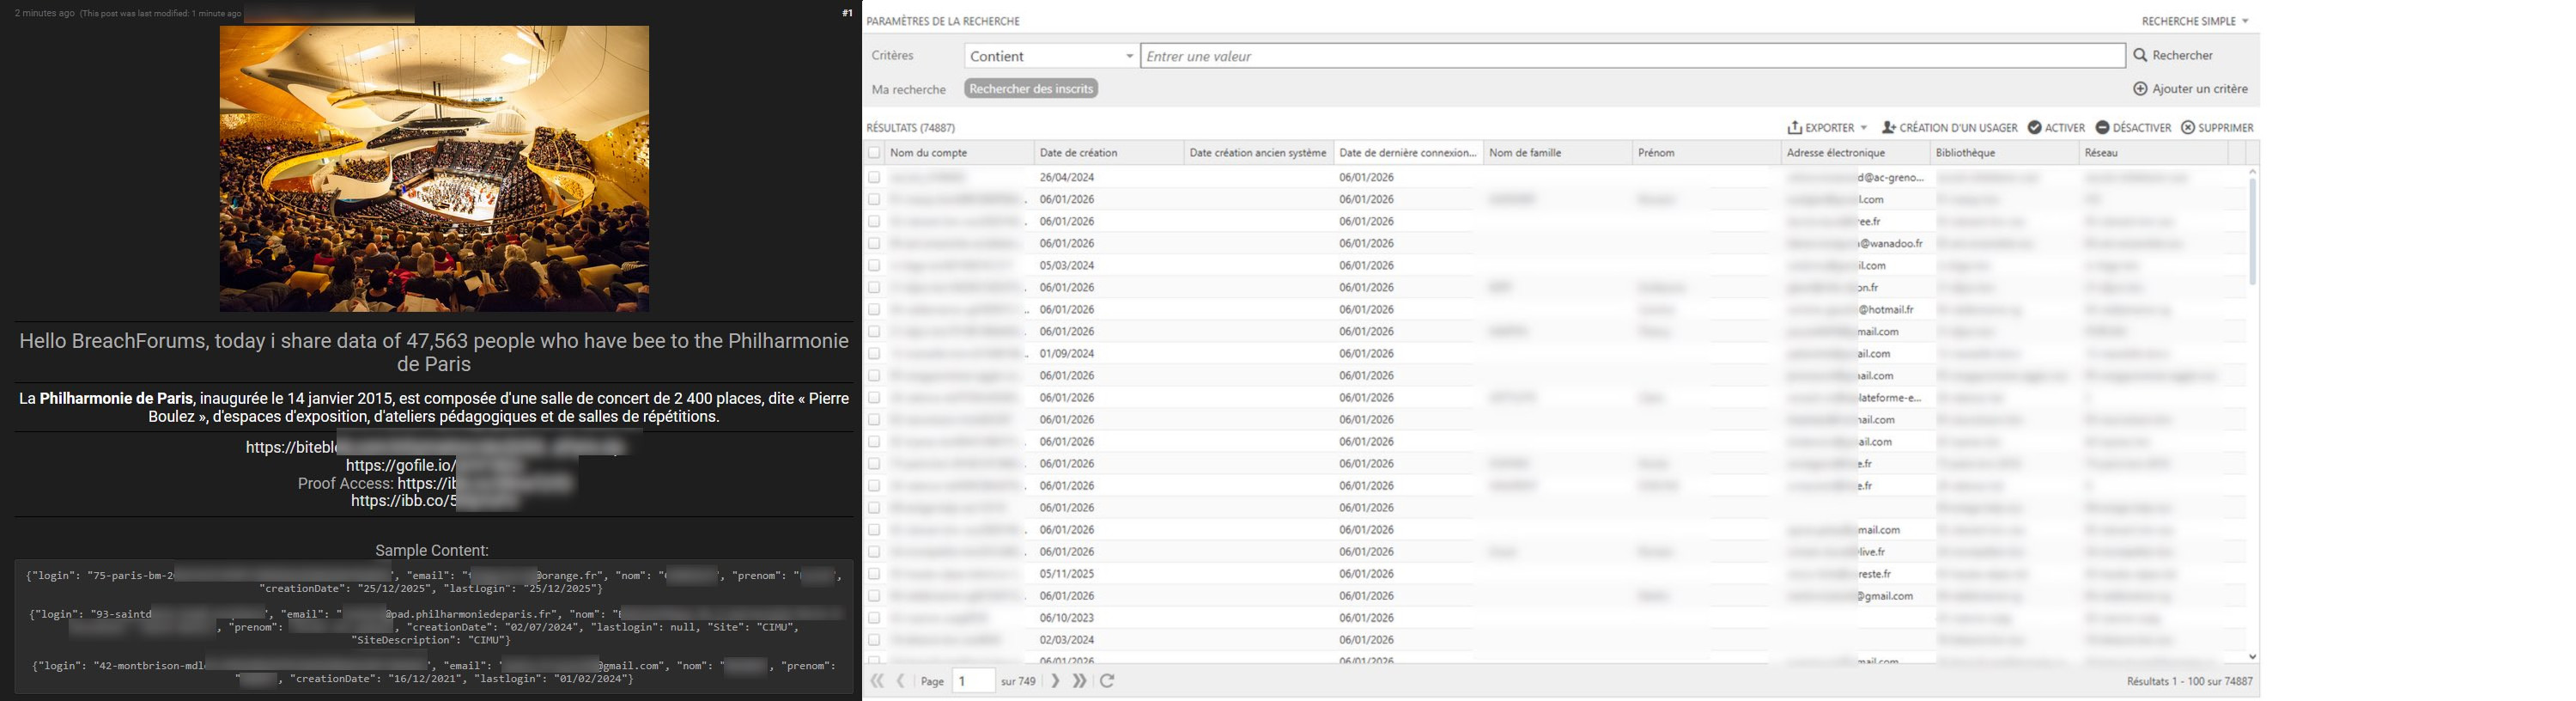Focus the Entrer une valeur search field

[x=1632, y=56]
